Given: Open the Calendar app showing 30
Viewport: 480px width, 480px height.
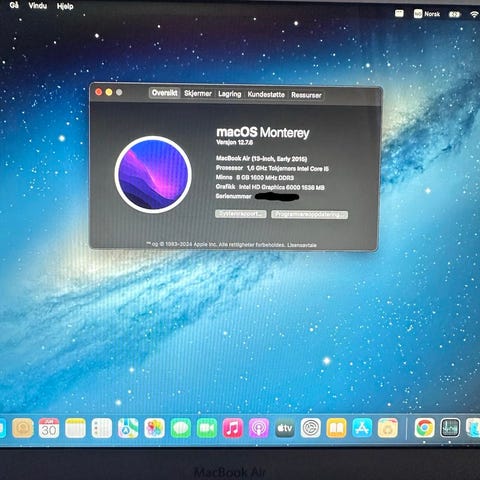Looking at the screenshot, I should [49, 428].
